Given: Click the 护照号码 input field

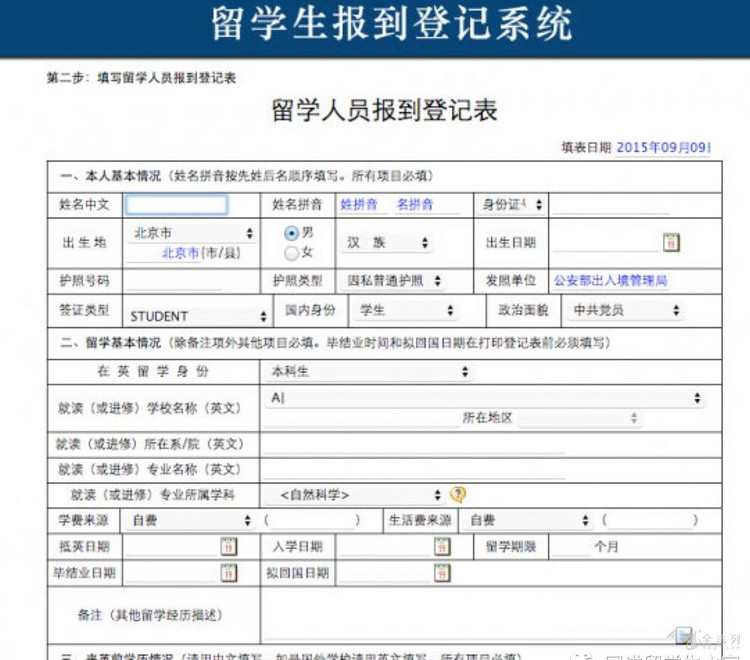Looking at the screenshot, I should coord(173,281).
